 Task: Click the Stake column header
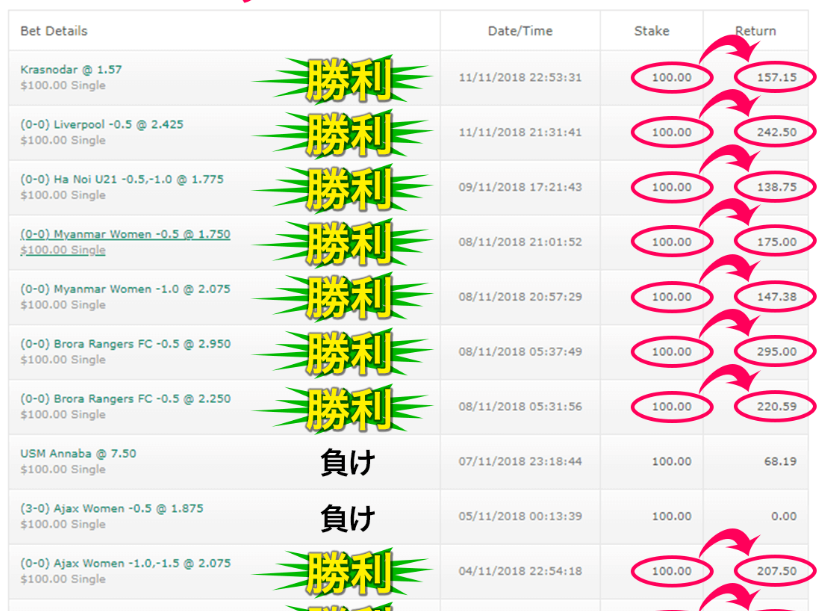tap(652, 31)
